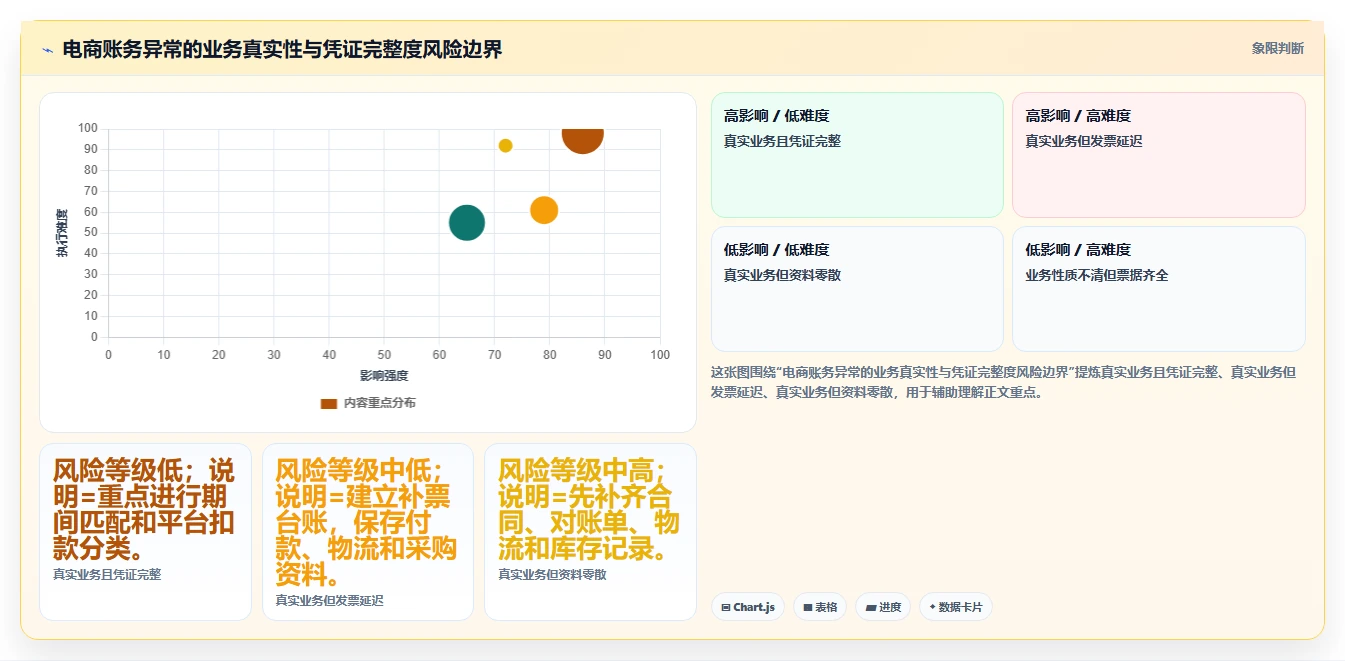Viewport: 1345px width, 661px height.
Task: Click the icon in 进度 tag
Action: coord(871,607)
